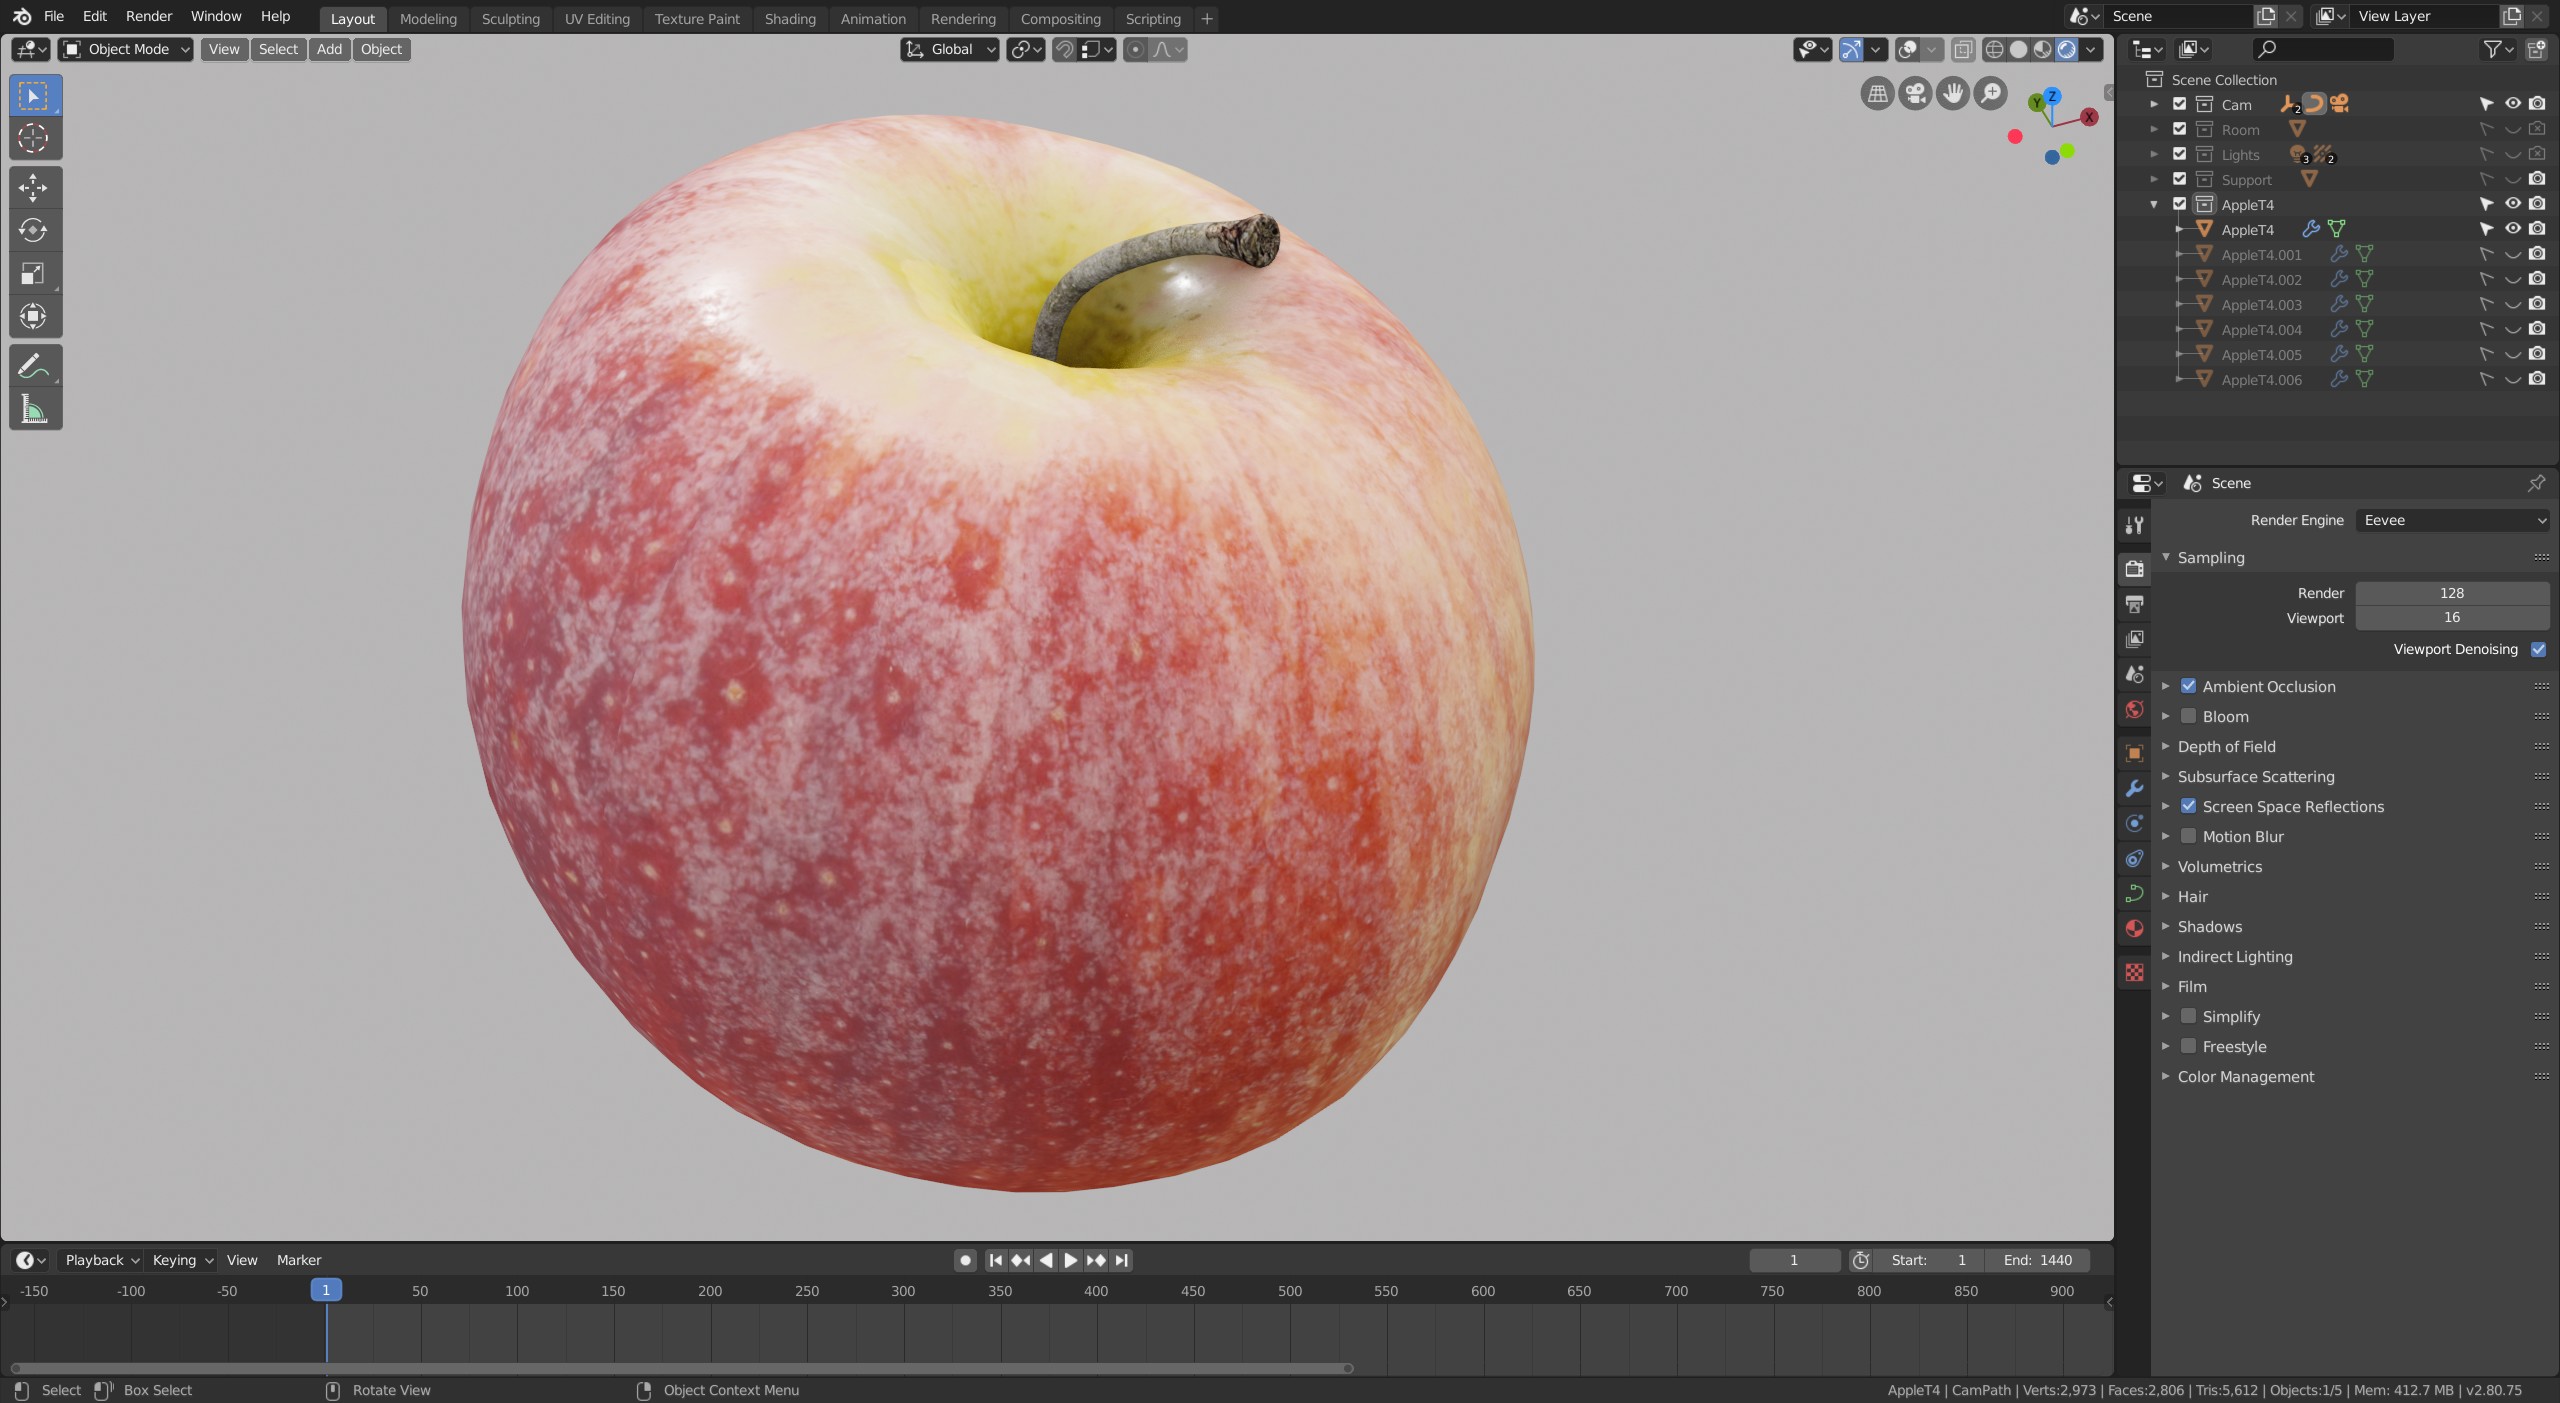Switch to Solid viewport shading

2018,49
